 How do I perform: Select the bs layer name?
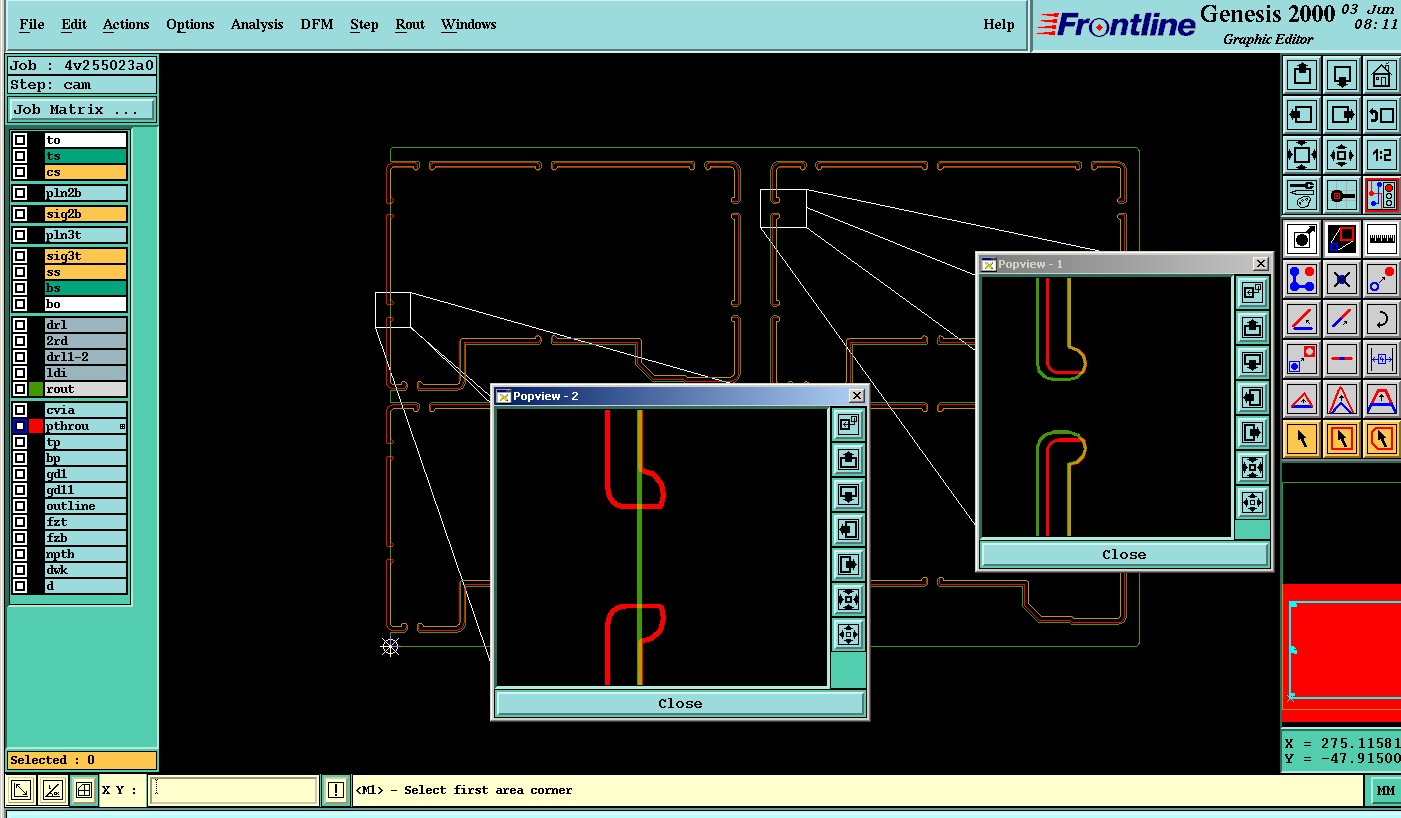tap(86, 288)
